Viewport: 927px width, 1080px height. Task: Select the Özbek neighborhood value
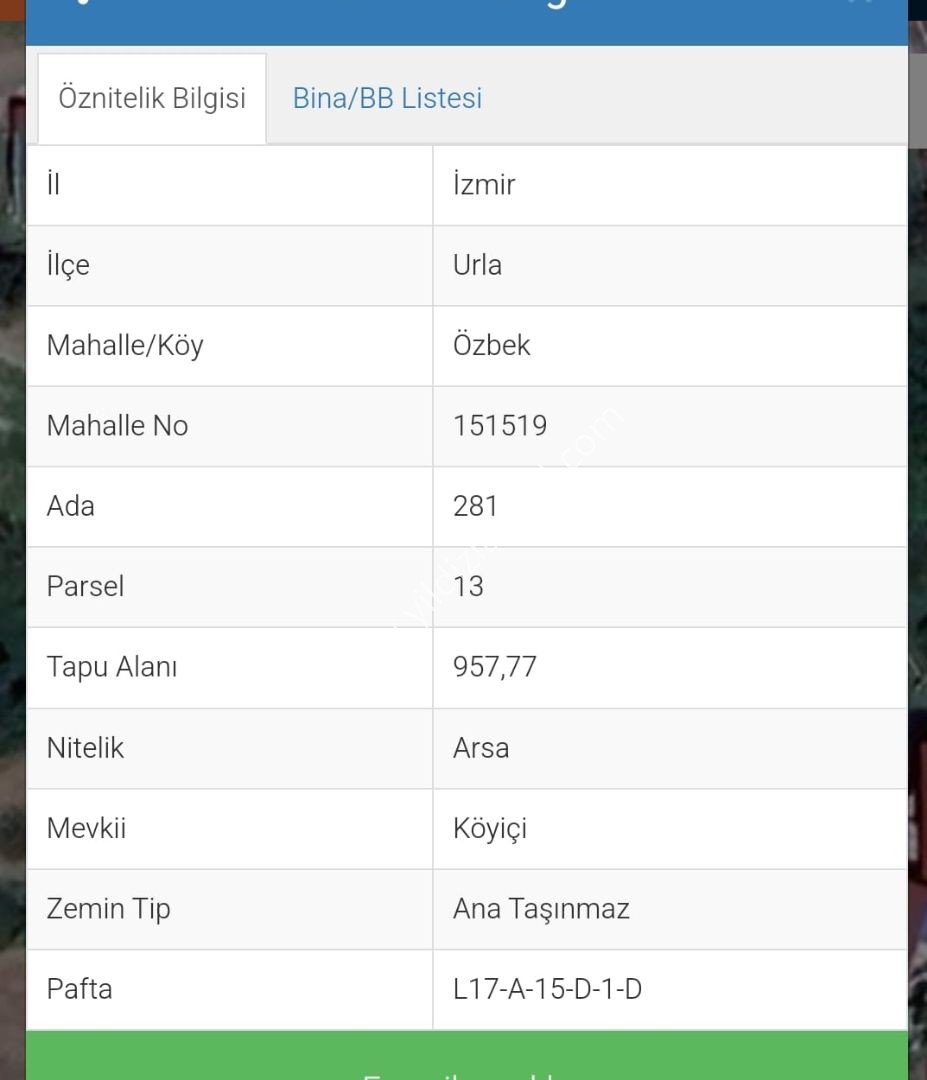tap(491, 346)
